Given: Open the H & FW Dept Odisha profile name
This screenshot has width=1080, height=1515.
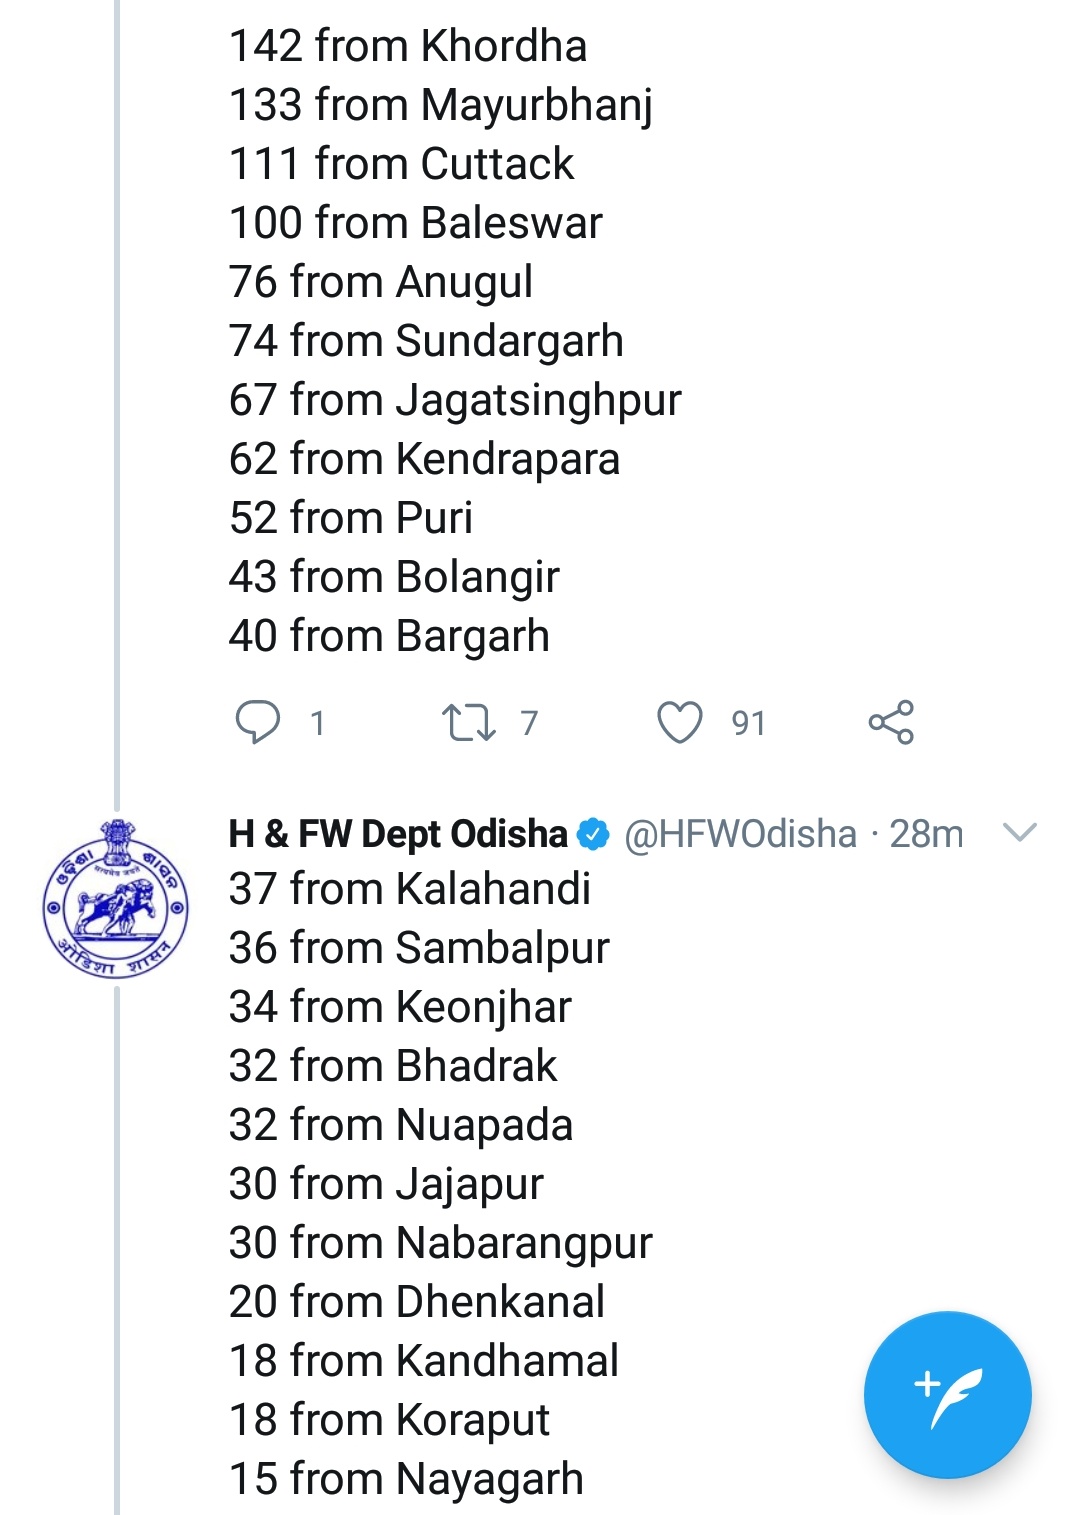Looking at the screenshot, I should point(398,834).
